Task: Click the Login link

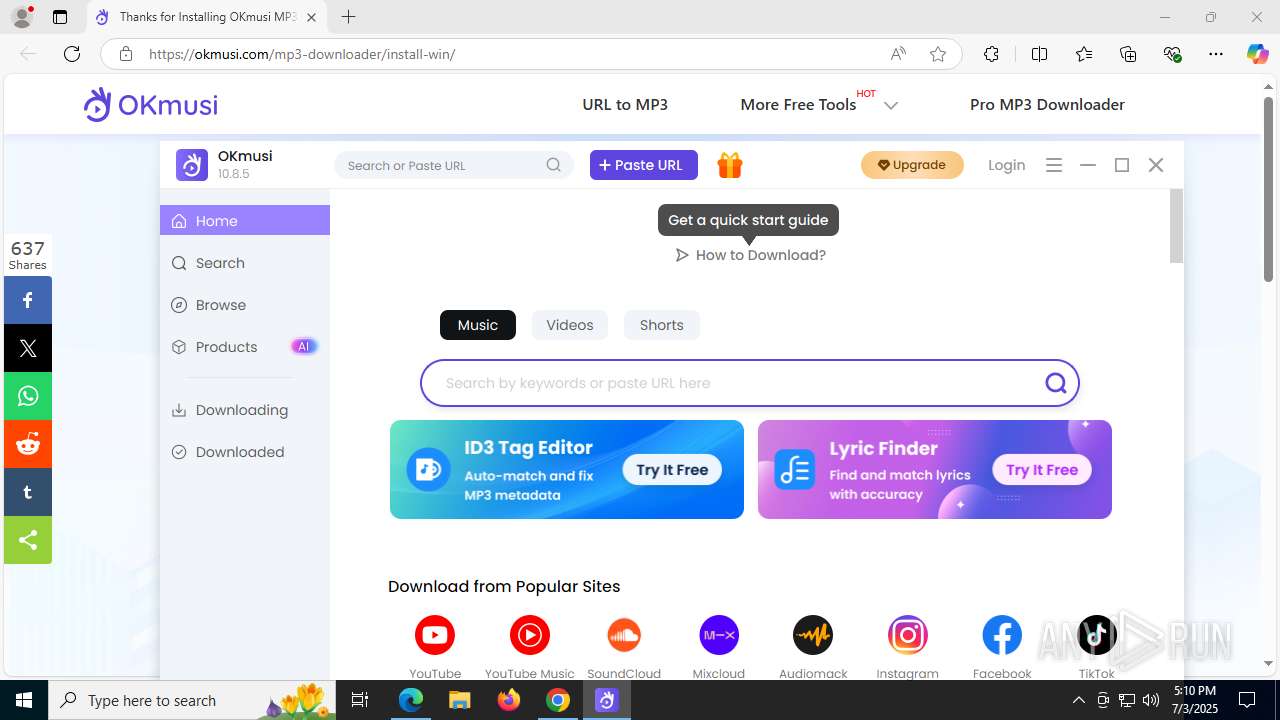Action: [x=1007, y=165]
